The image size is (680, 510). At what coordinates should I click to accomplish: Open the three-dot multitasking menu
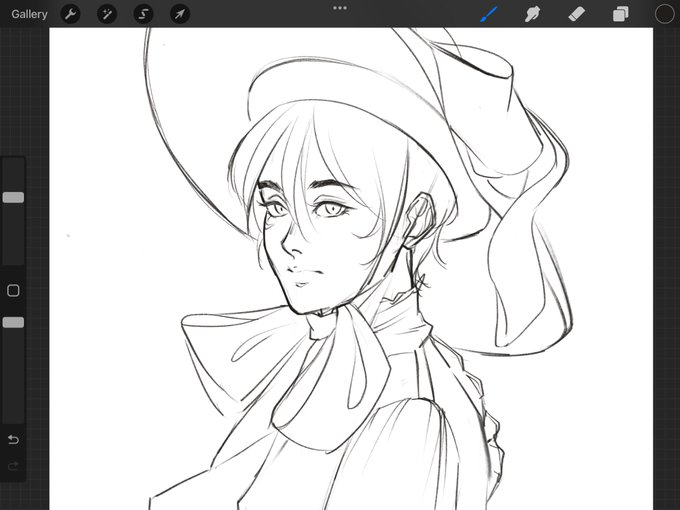pyautogui.click(x=340, y=8)
